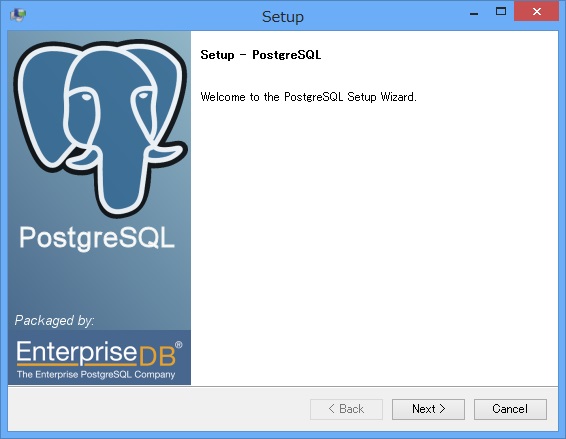Click 'The Enterprise PostgreSQL Company' tagline
Image resolution: width=566 pixels, height=439 pixels.
coord(96,374)
